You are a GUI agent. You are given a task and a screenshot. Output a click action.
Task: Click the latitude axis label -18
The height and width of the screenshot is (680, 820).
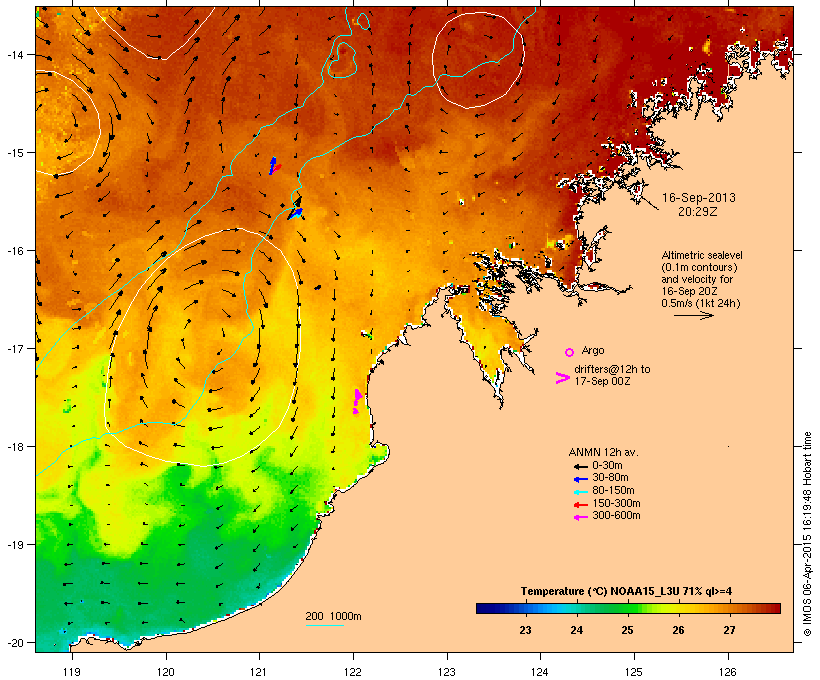tap(14, 447)
